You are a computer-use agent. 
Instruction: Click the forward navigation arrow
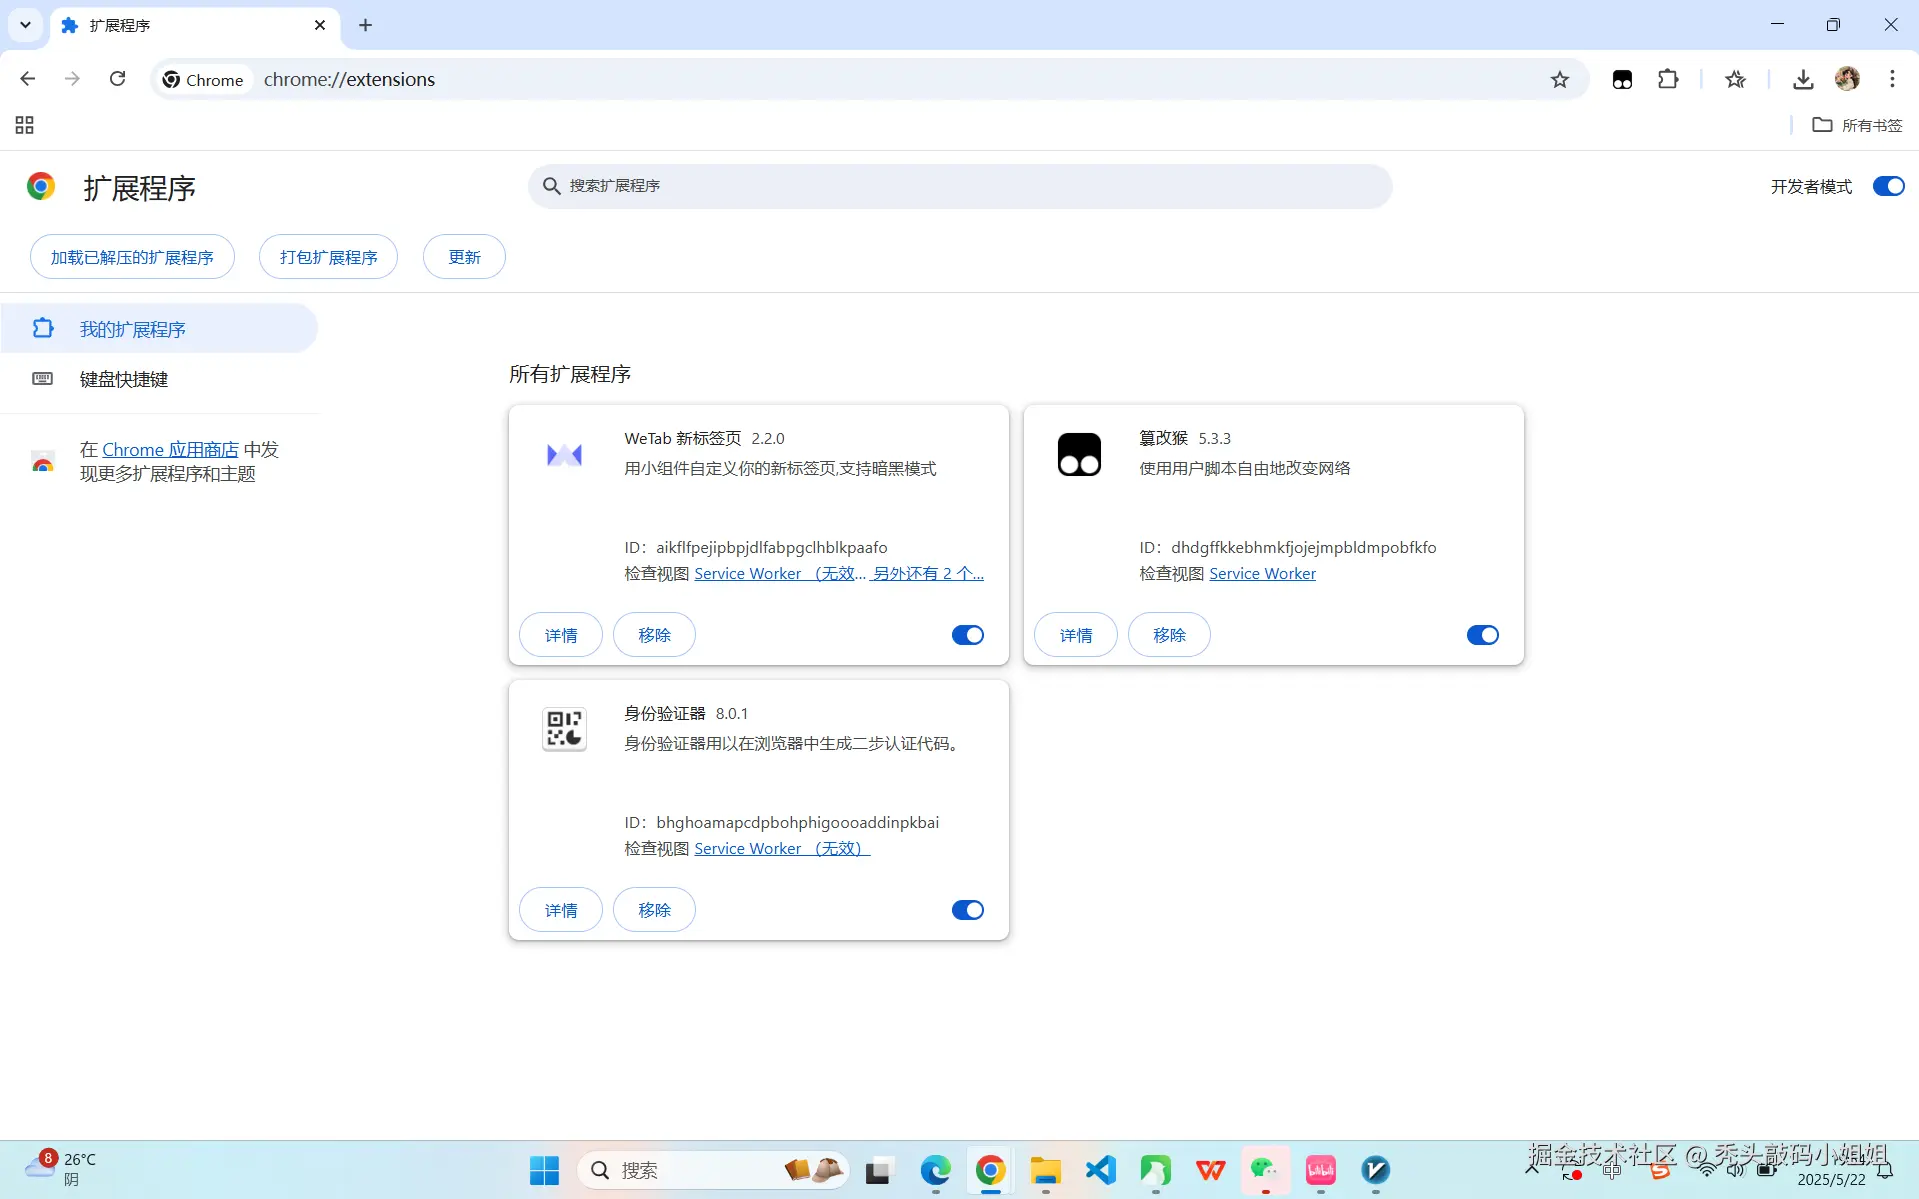(x=72, y=79)
